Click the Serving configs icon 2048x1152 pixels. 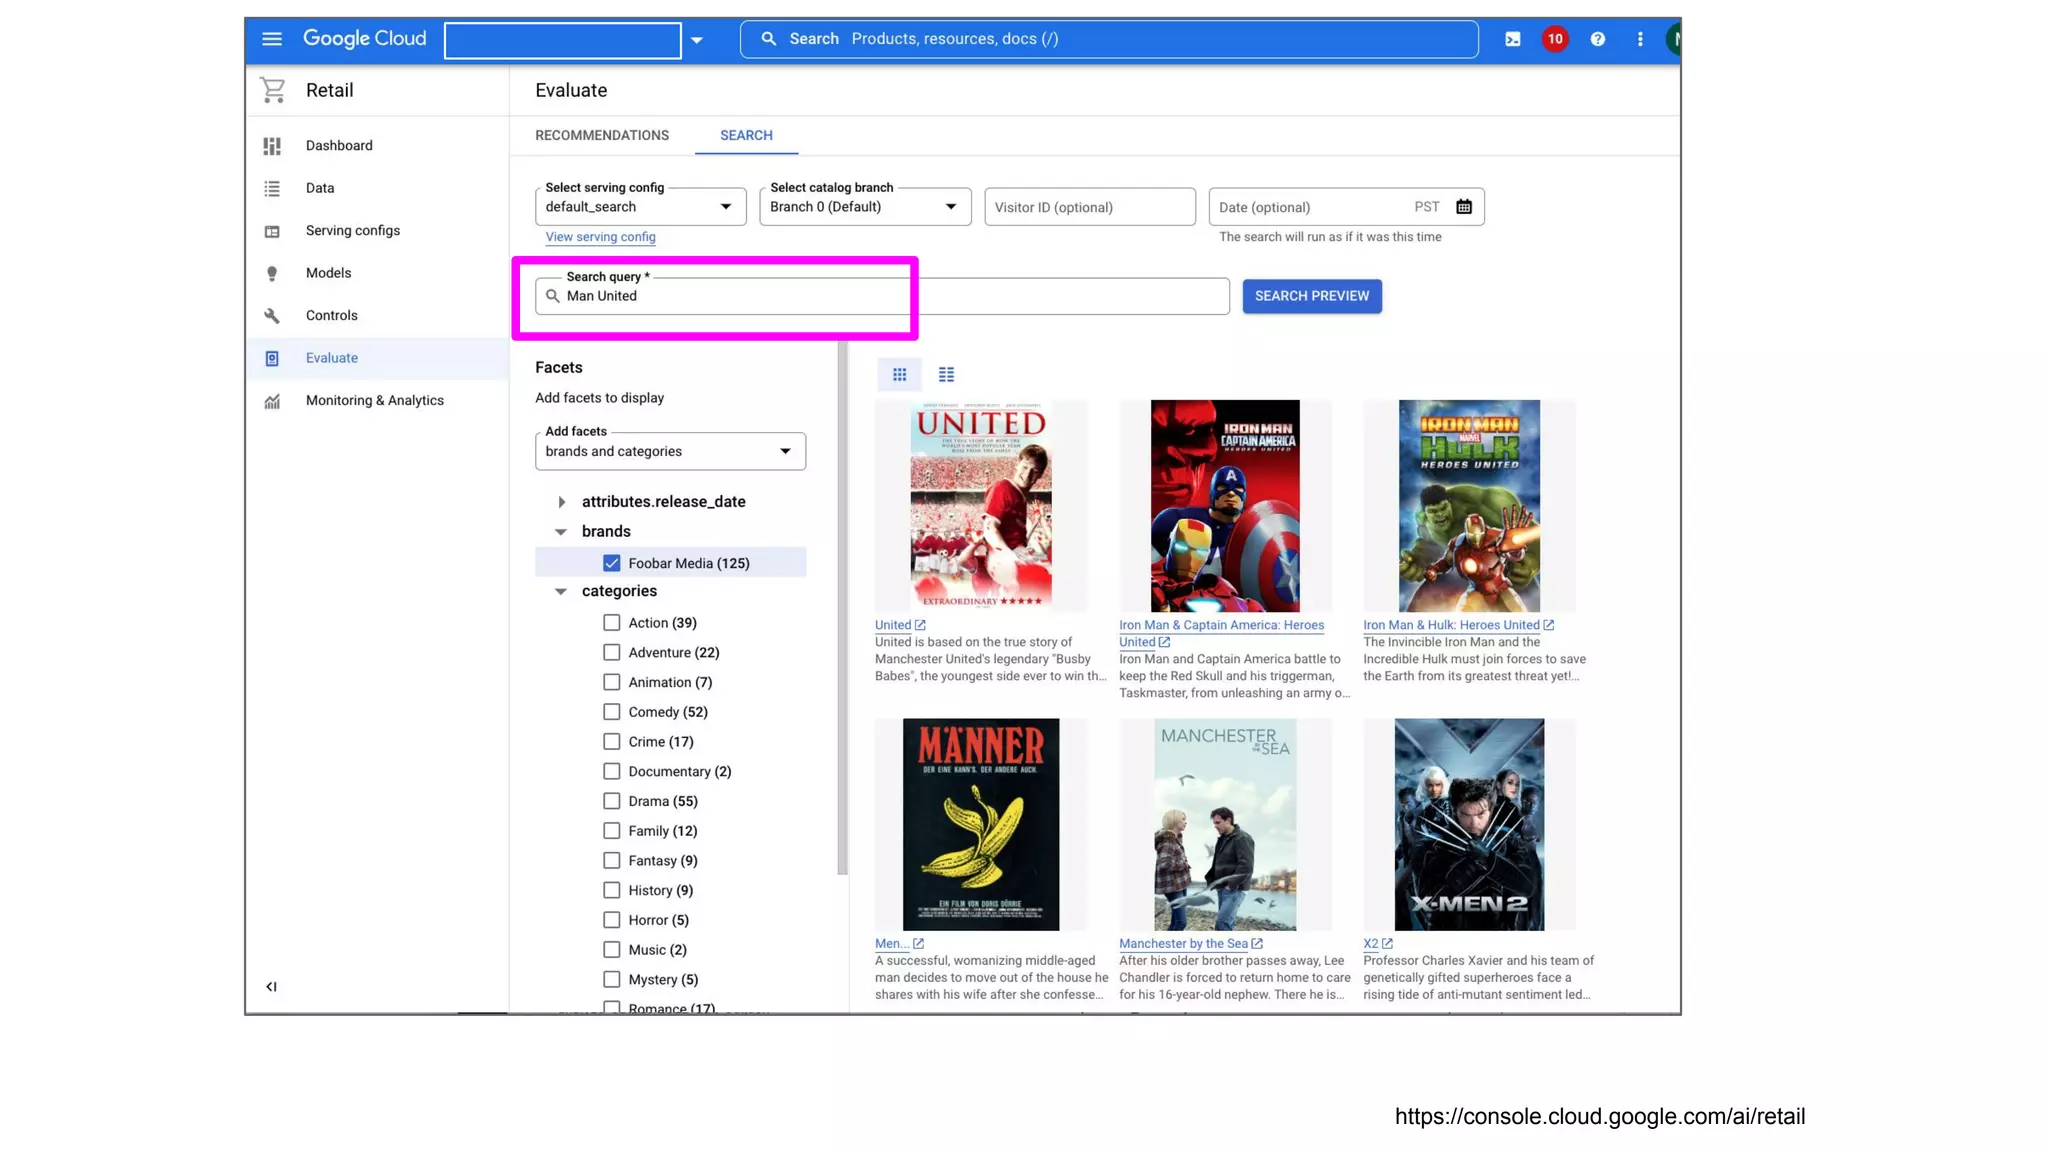click(x=272, y=231)
